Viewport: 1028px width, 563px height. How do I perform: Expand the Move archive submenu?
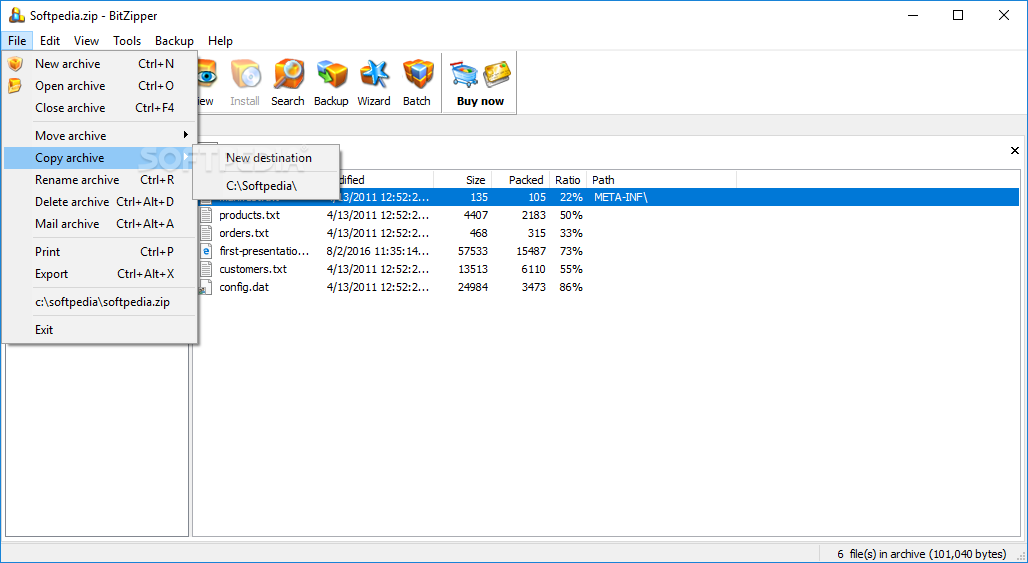pos(100,136)
